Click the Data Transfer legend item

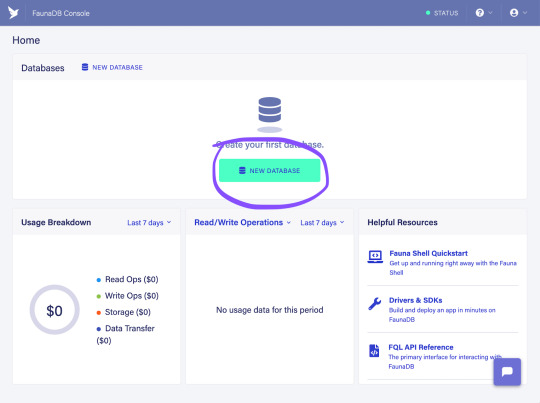pyautogui.click(x=125, y=334)
